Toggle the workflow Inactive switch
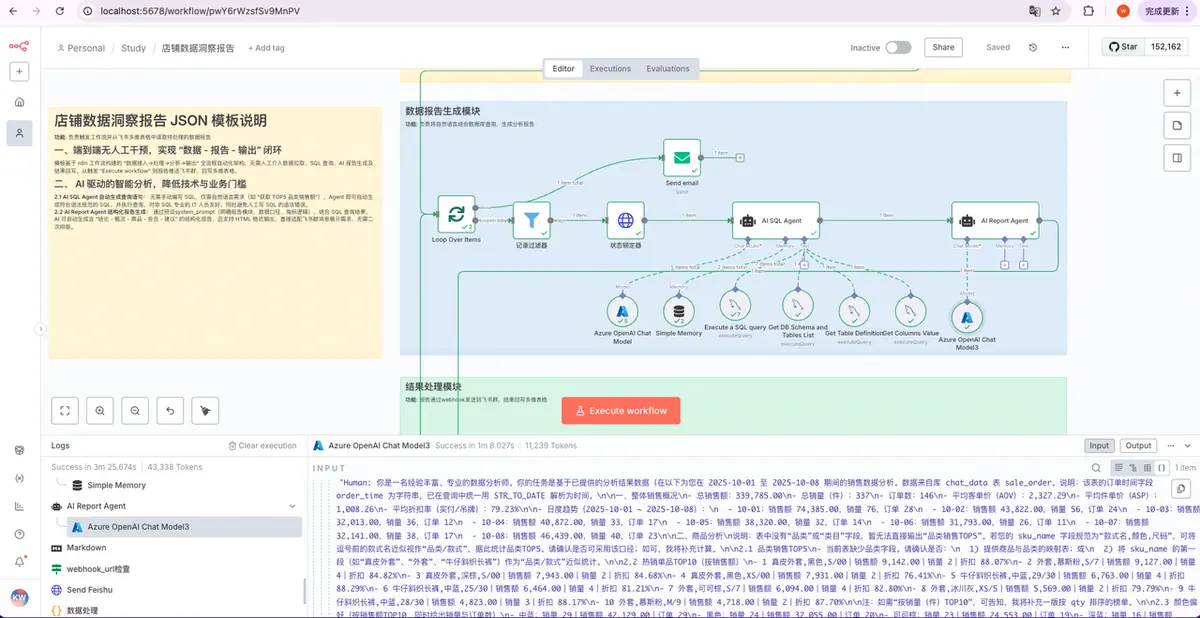The width and height of the screenshot is (1200, 618). [x=898, y=47]
